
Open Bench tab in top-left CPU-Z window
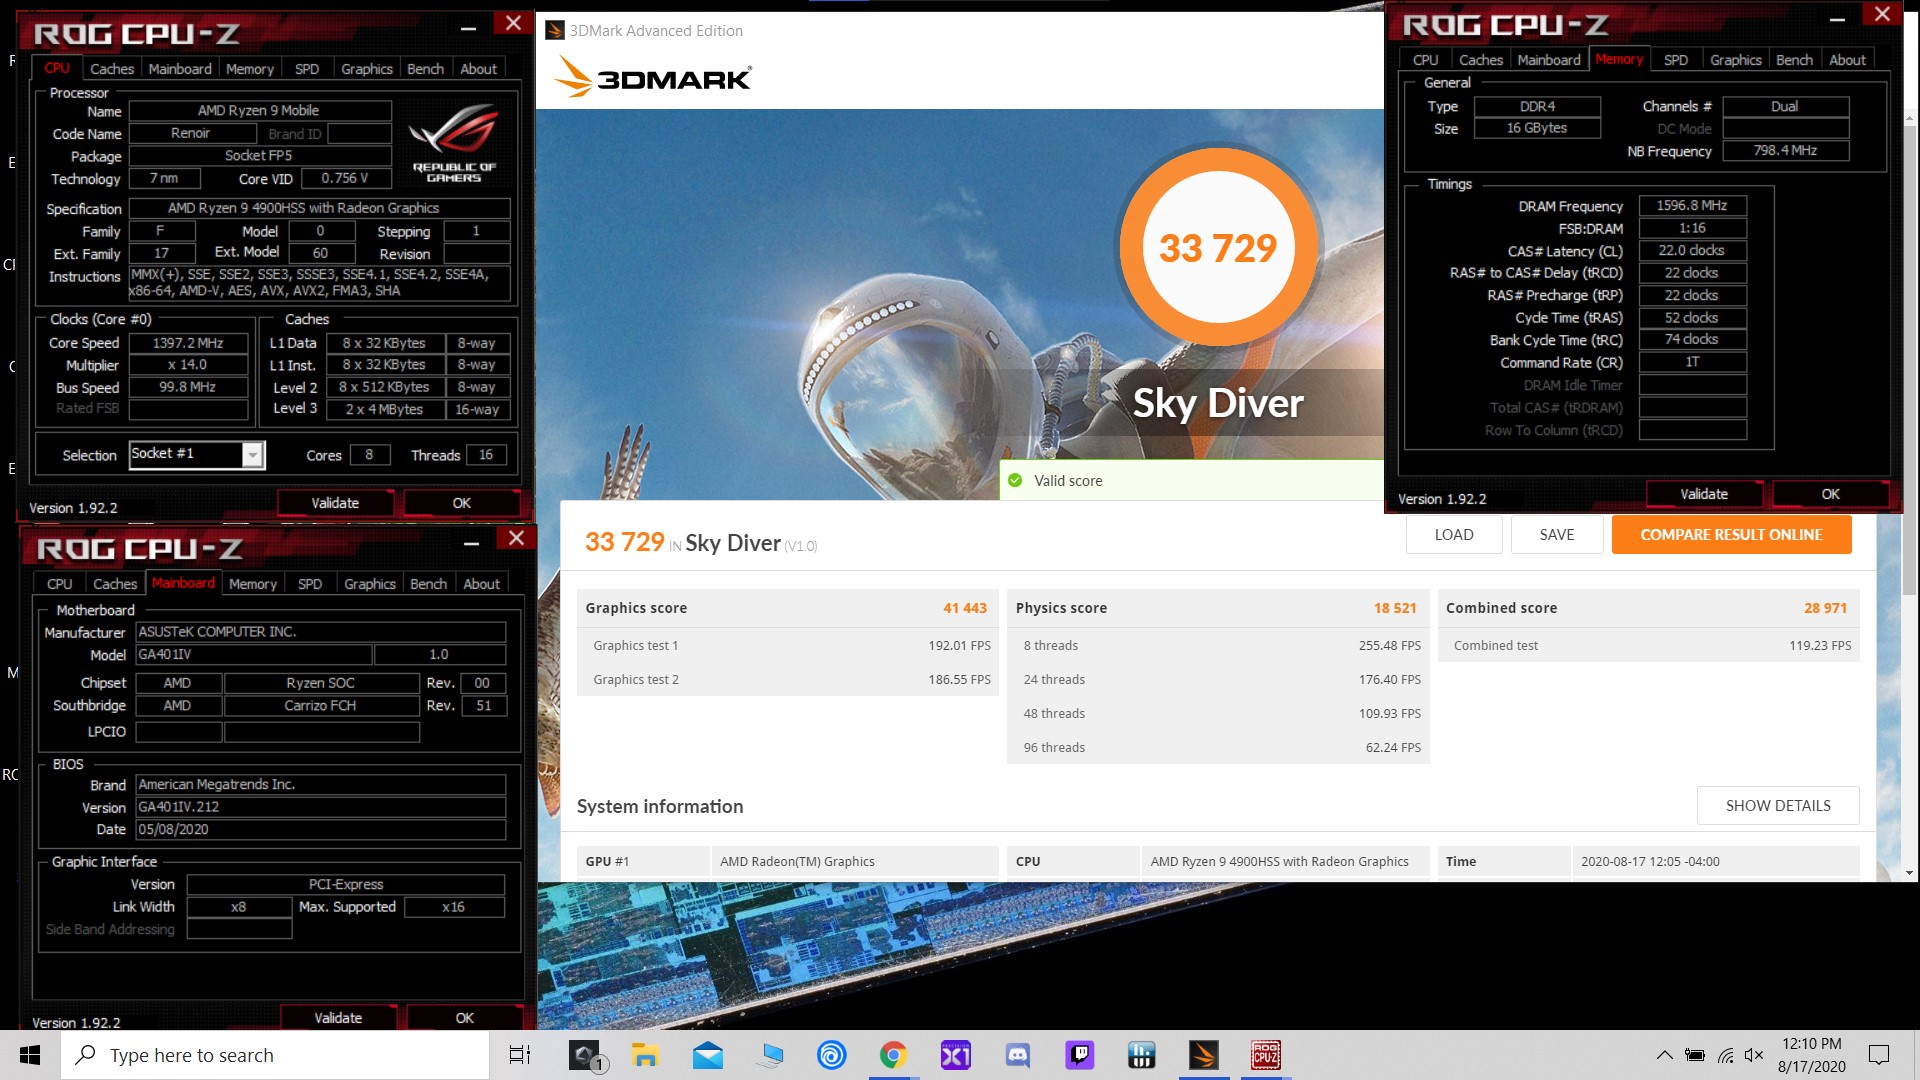[425, 69]
